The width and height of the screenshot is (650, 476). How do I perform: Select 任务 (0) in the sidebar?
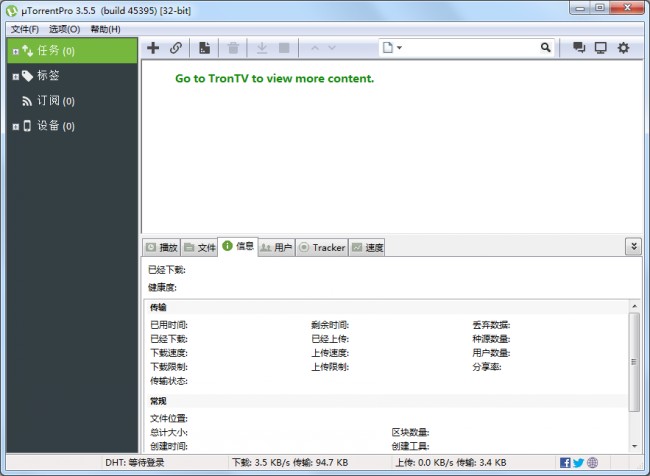click(x=73, y=51)
